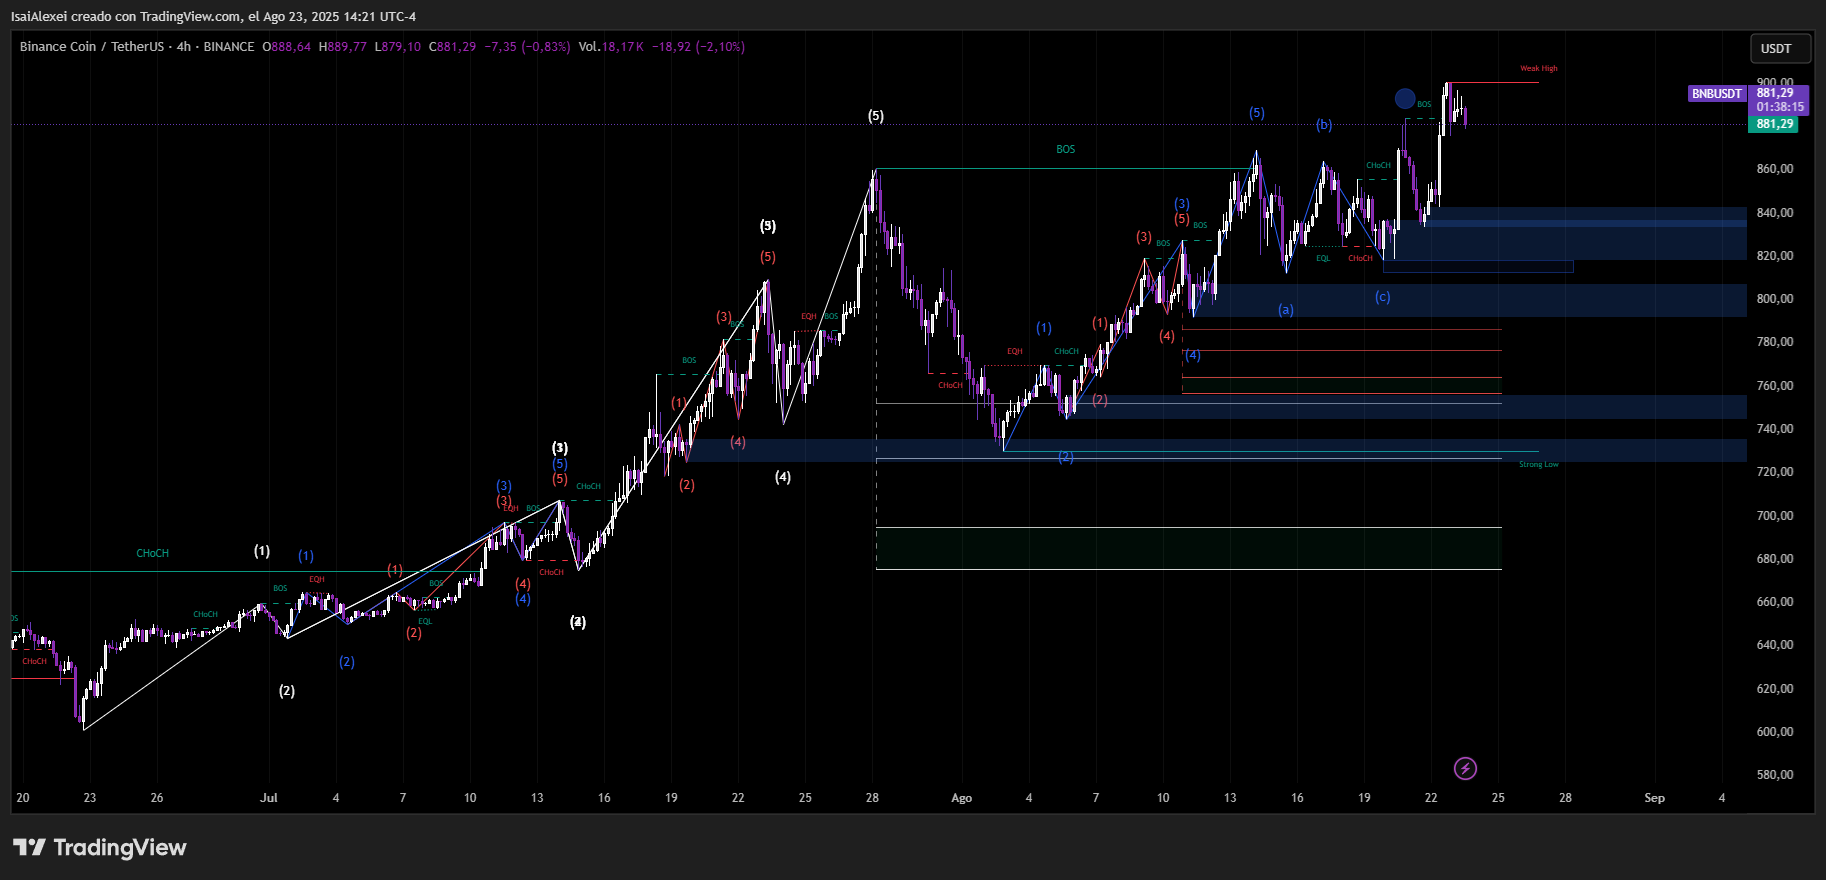Screen dimensions: 1826x880
Task: Select the blue (c) wave label
Action: (1382, 297)
